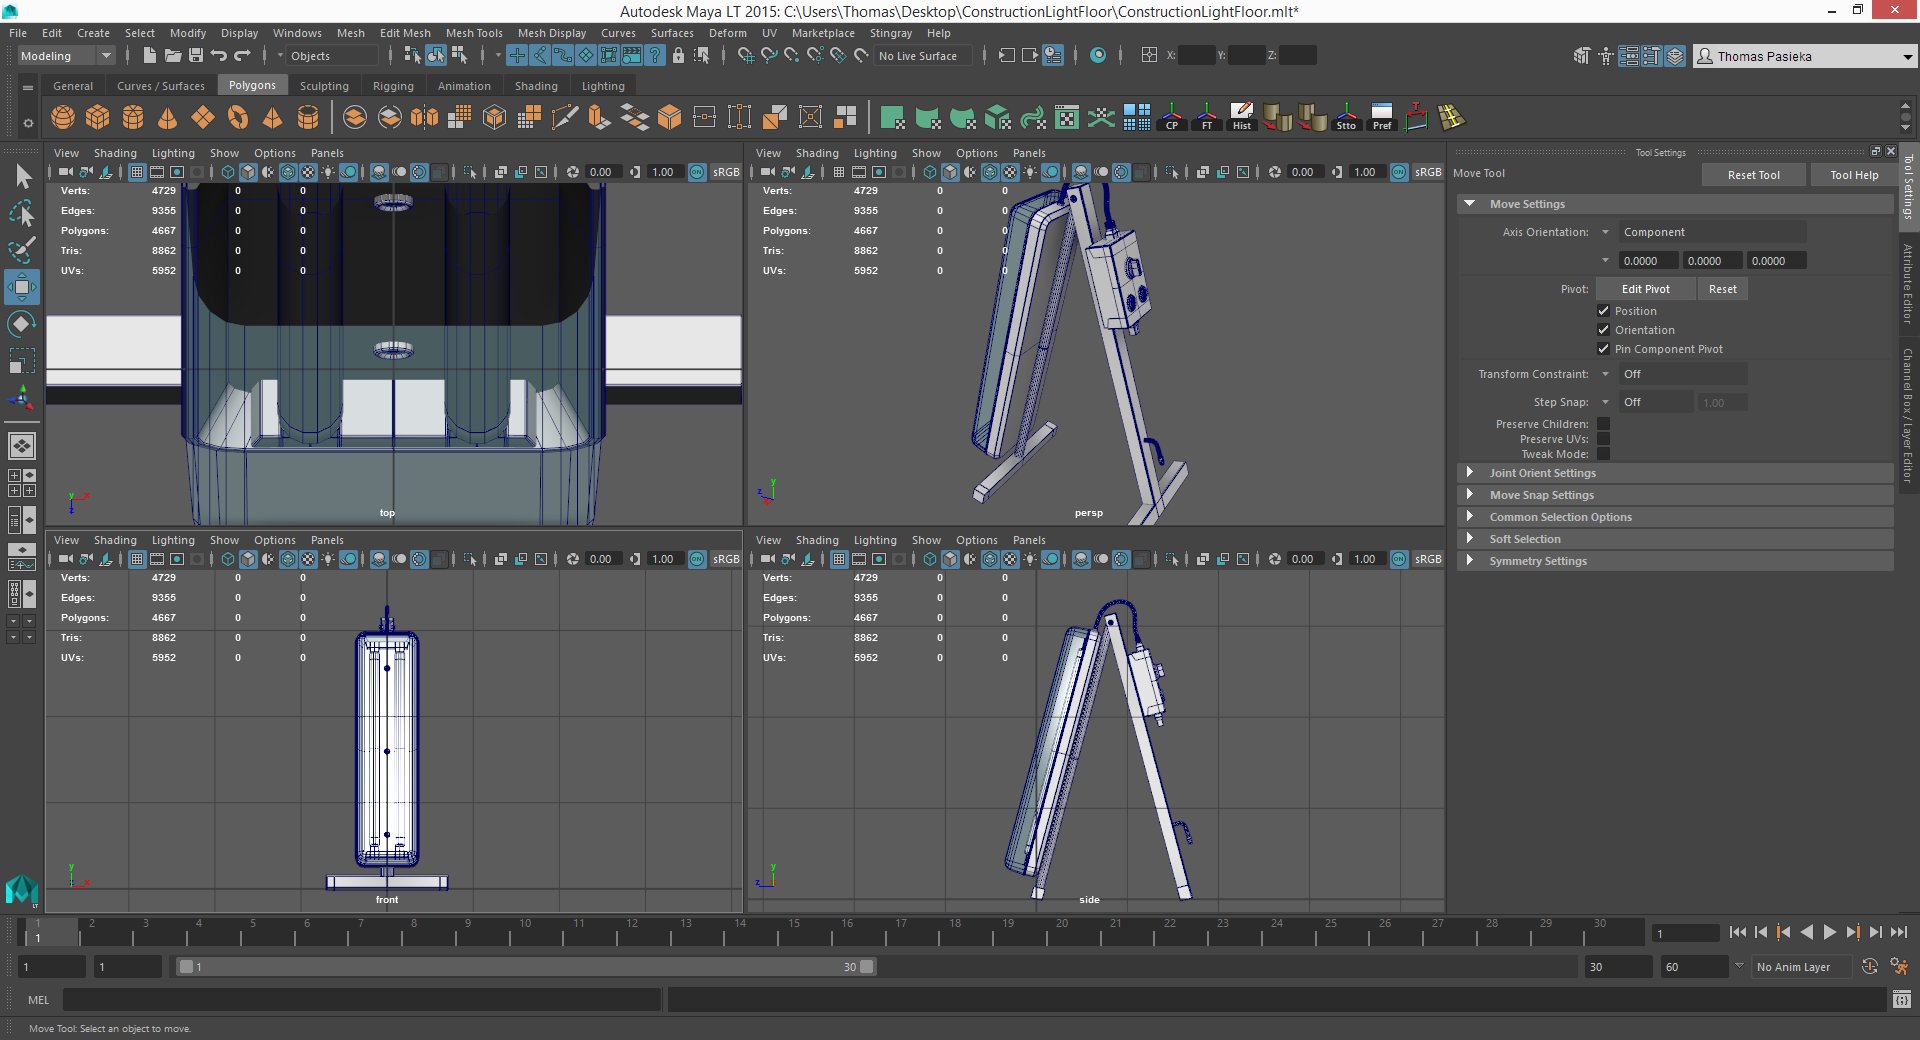The image size is (1920, 1040).
Task: Open the Mesh Tools menu
Action: (x=473, y=33)
